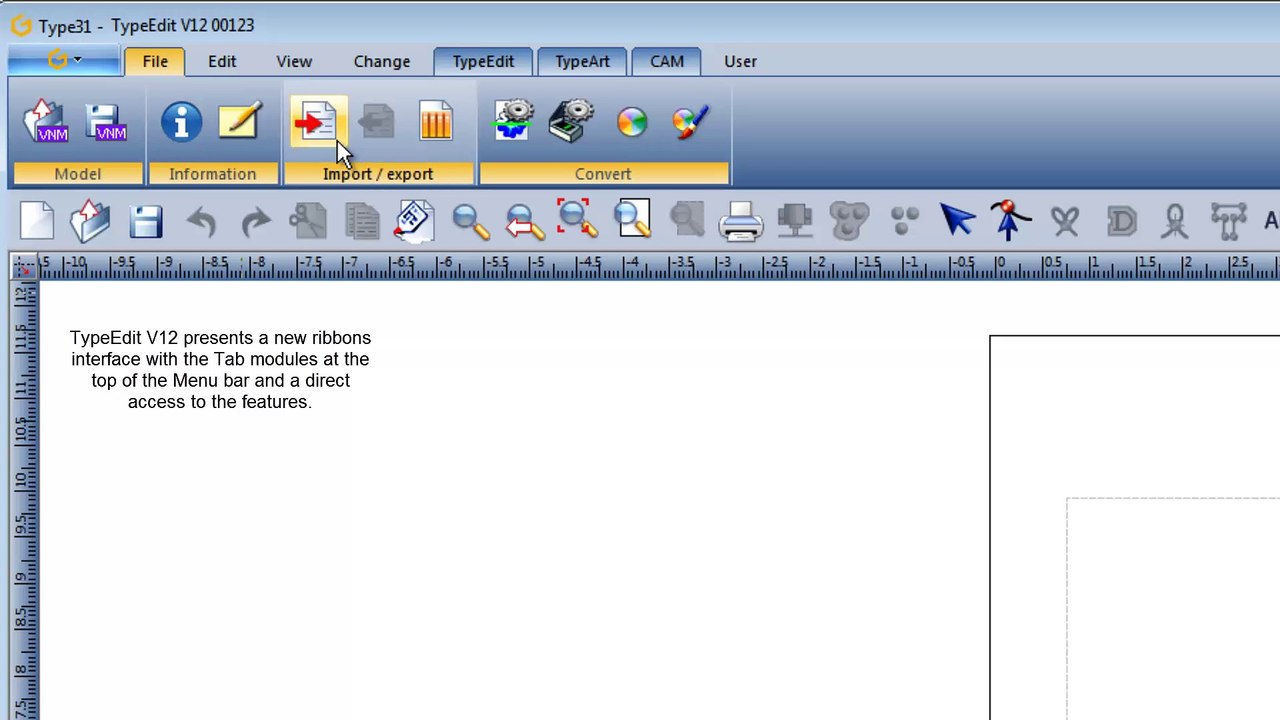The height and width of the screenshot is (720, 1280).
Task: Open the application logo dropdown menu
Action: point(64,61)
